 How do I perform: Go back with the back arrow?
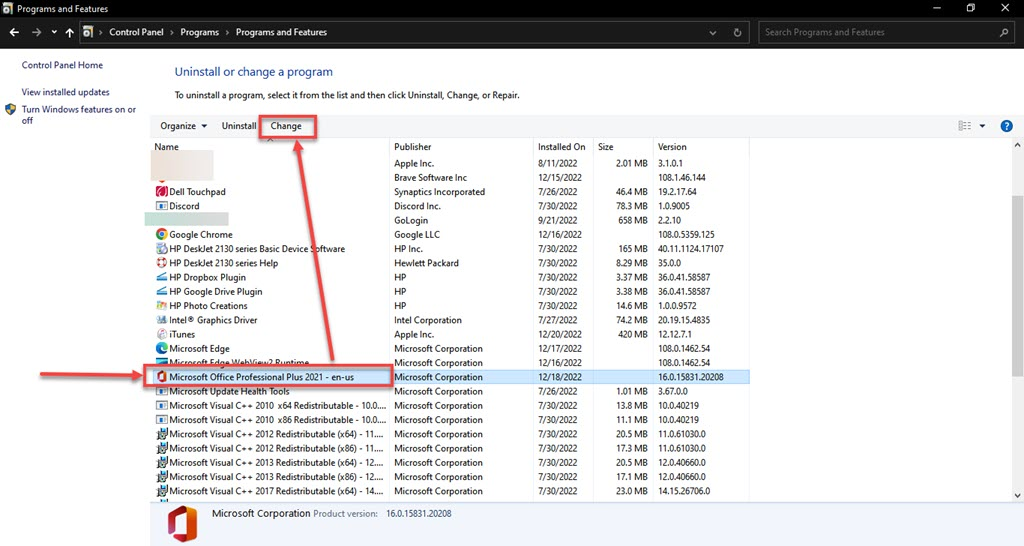(14, 32)
